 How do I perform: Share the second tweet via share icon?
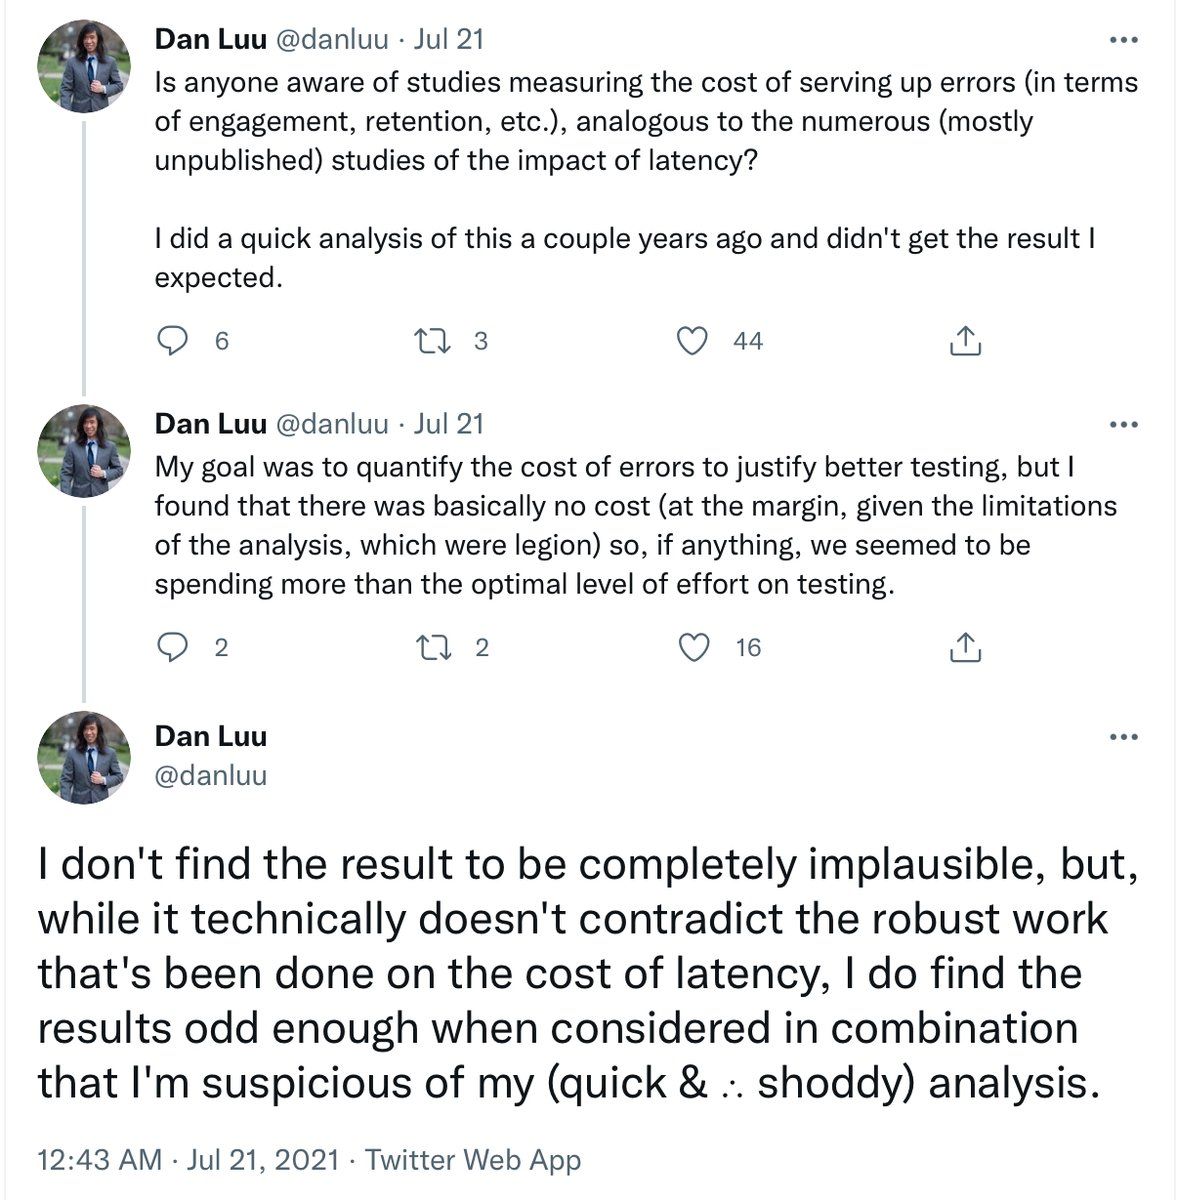tap(964, 648)
